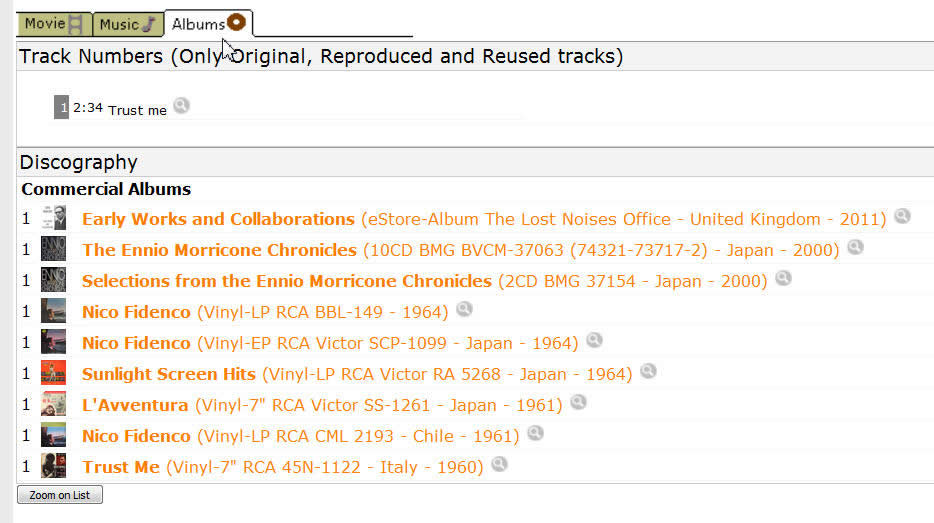Open The Ennio Morricone Chronicles link

[219, 250]
